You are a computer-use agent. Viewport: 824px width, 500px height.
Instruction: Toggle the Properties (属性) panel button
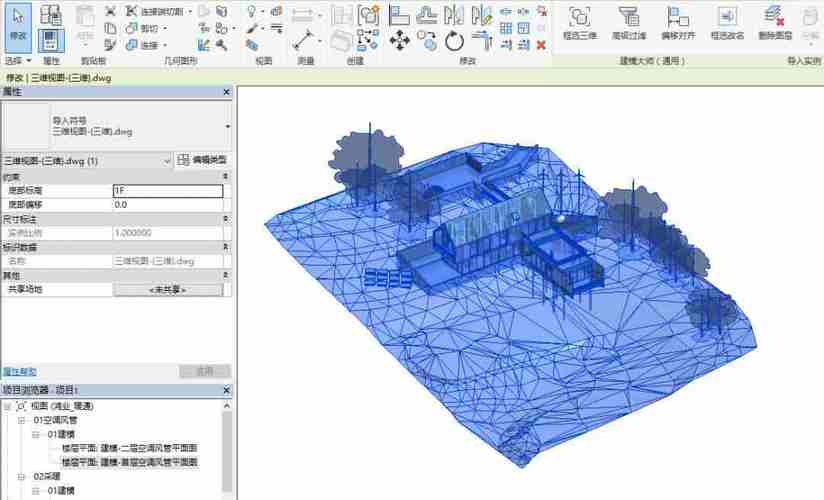[49, 41]
